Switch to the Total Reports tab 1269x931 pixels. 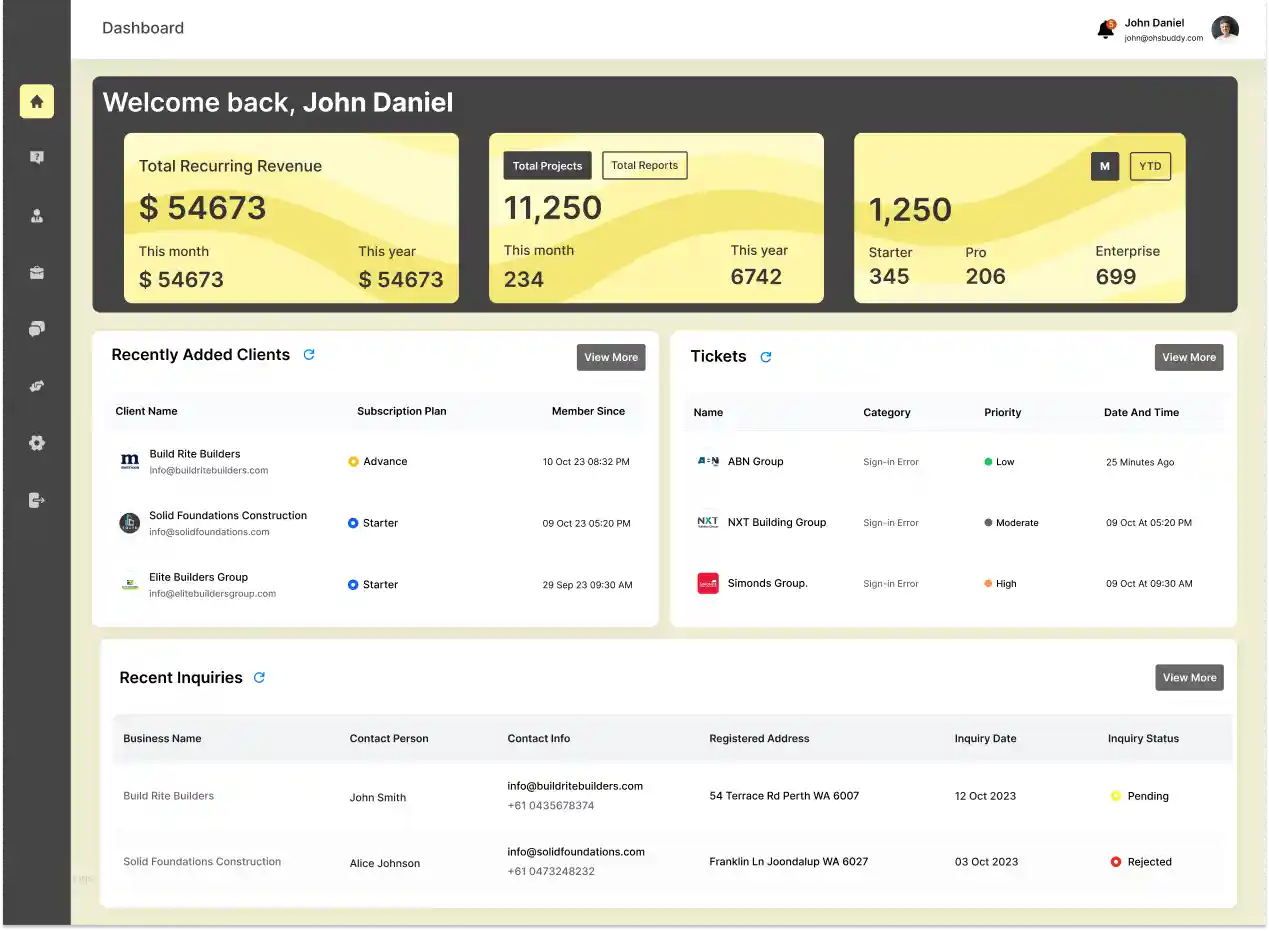(644, 166)
